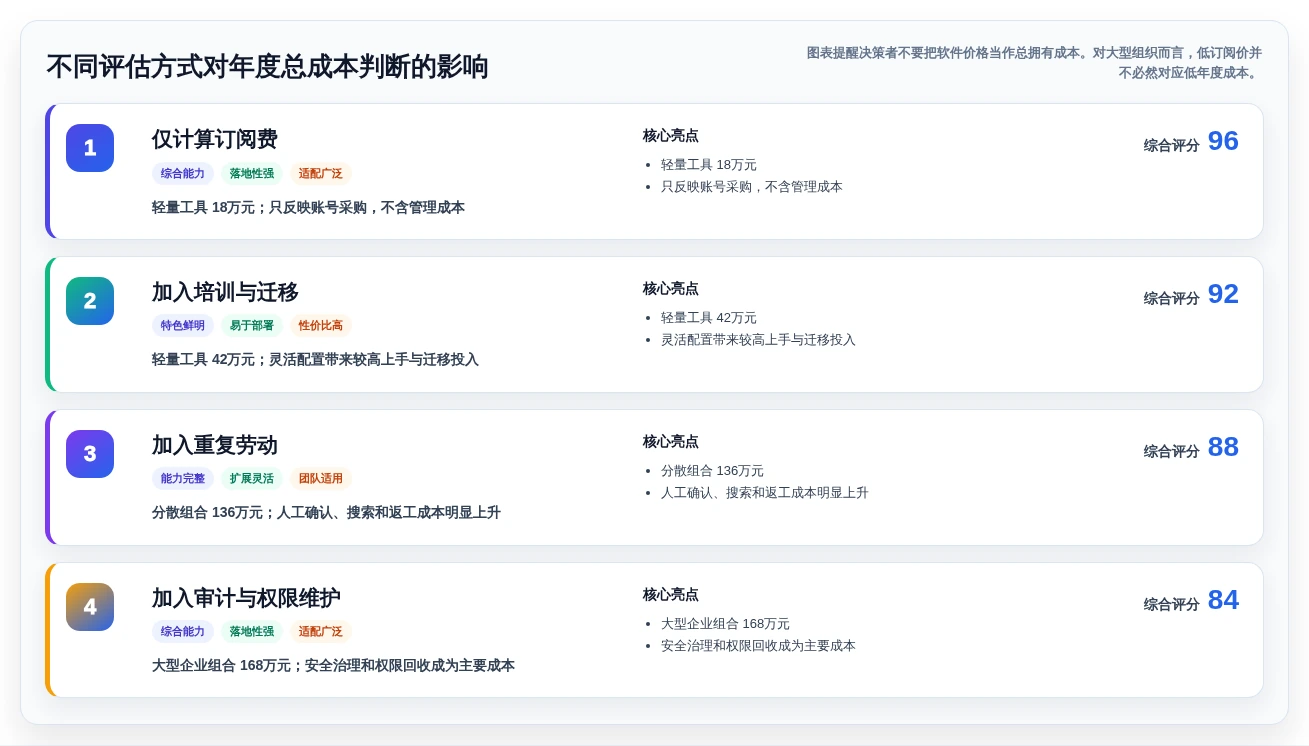
Task: Open the 加入审计与权限维护 card title
Action: pyautogui.click(x=246, y=598)
